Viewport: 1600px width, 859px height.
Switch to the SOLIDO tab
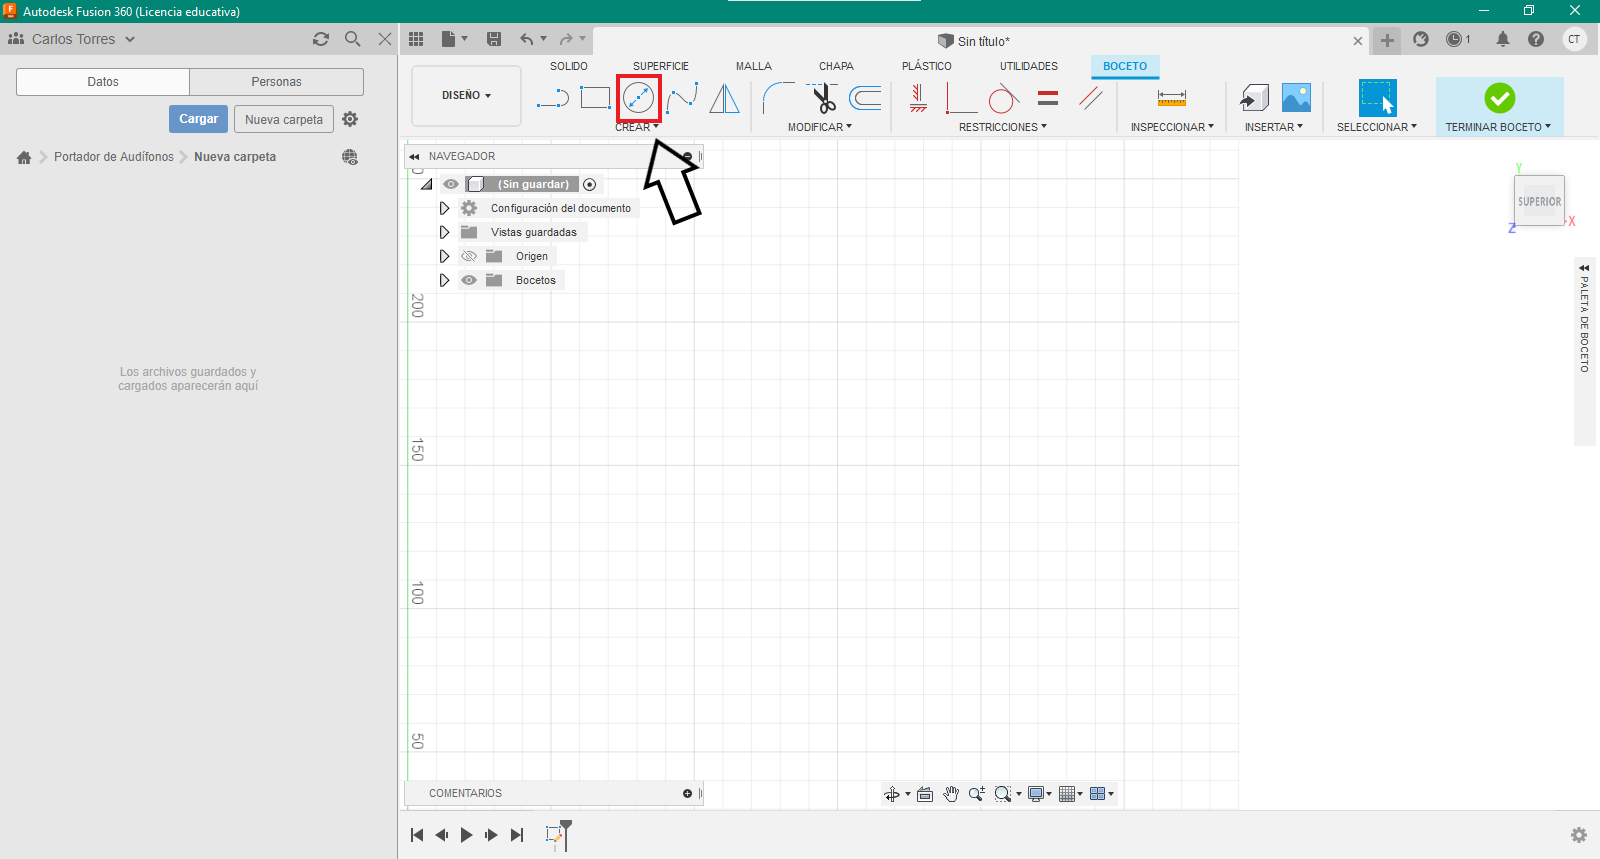[x=569, y=66]
